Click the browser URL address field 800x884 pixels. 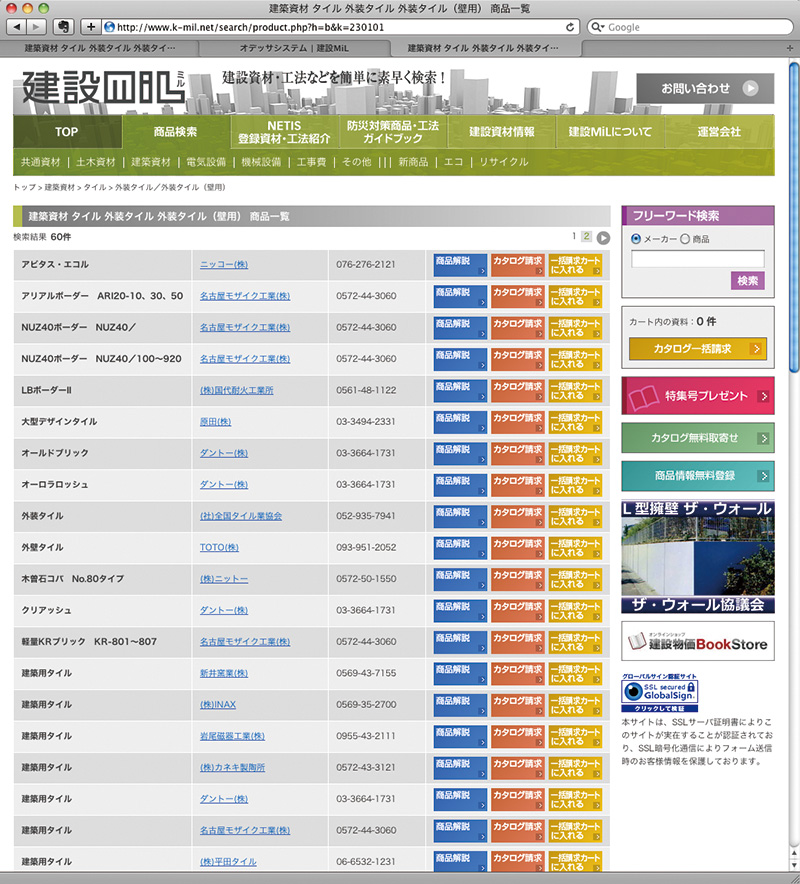tap(341, 27)
